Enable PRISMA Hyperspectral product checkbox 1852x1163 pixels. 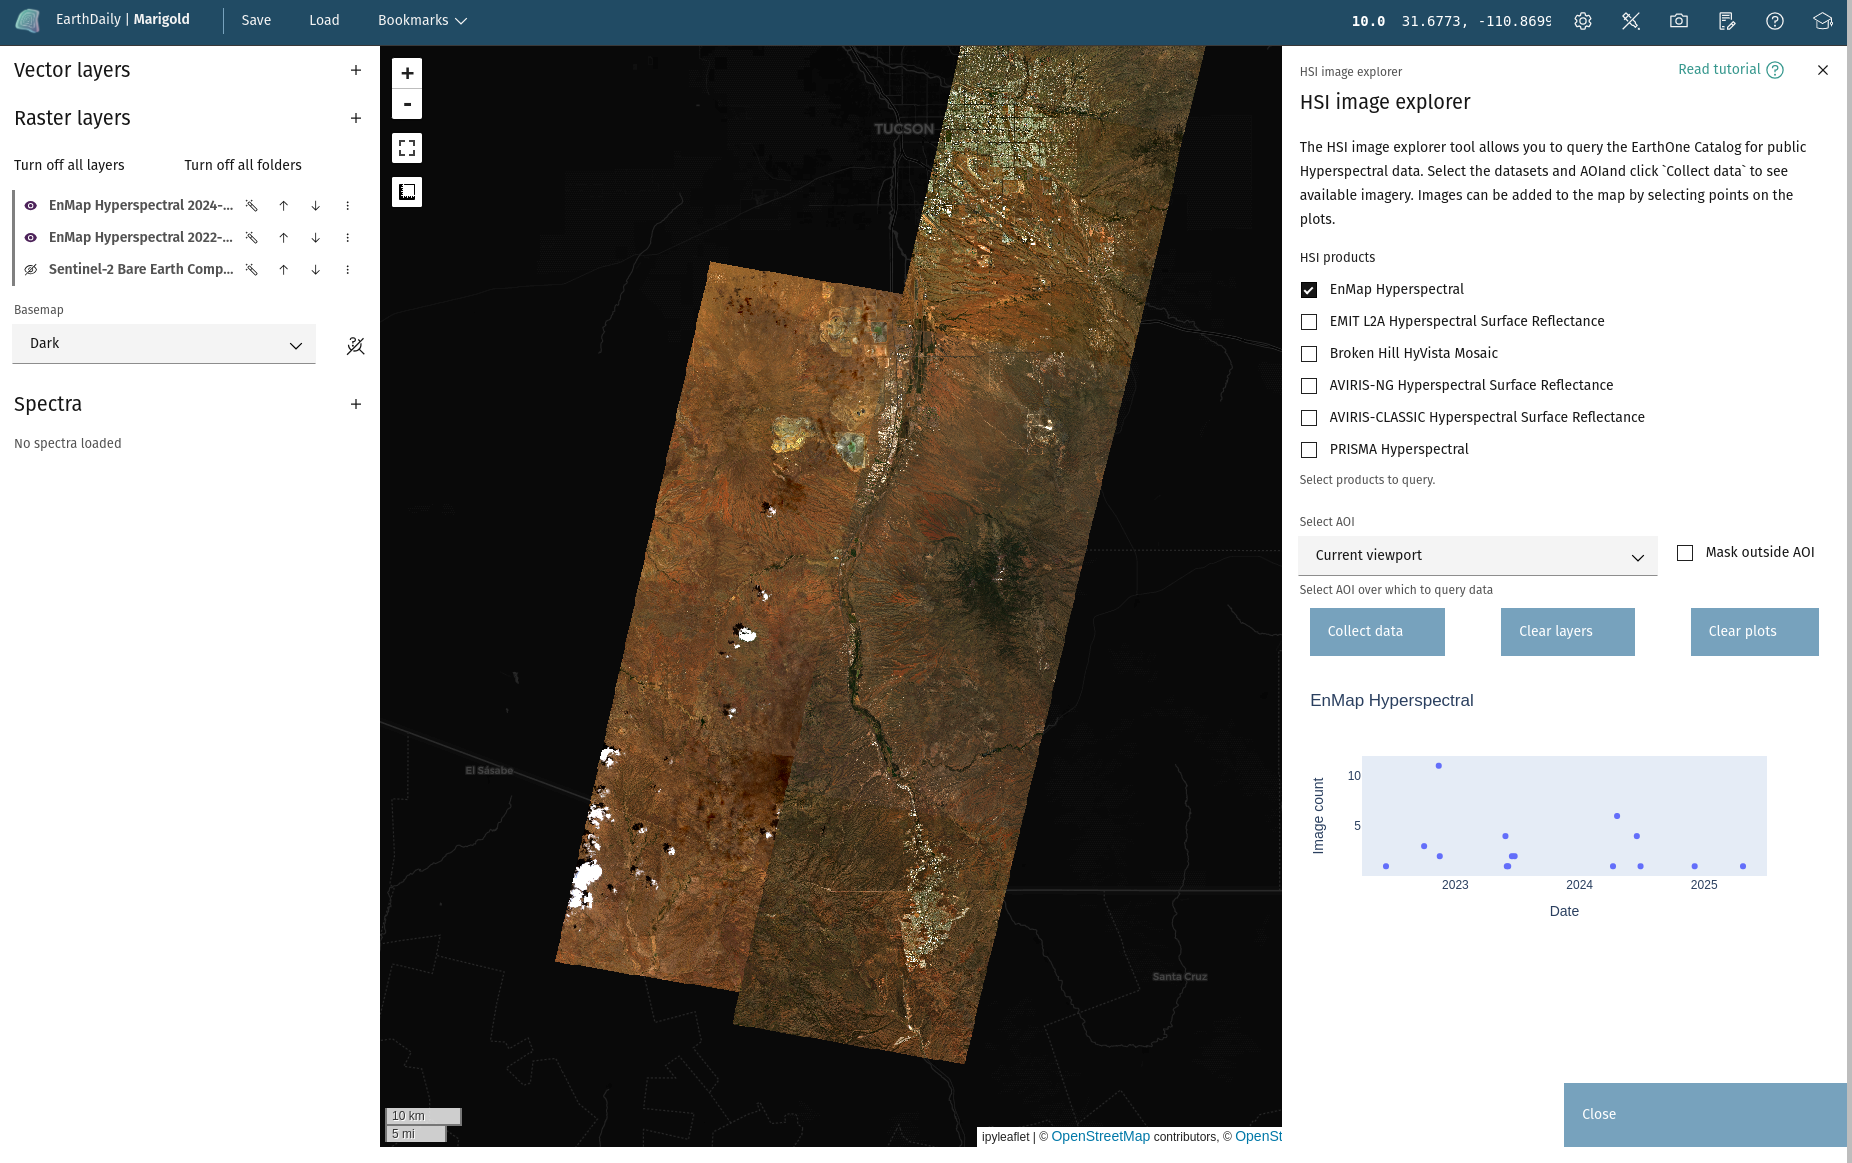pos(1309,450)
